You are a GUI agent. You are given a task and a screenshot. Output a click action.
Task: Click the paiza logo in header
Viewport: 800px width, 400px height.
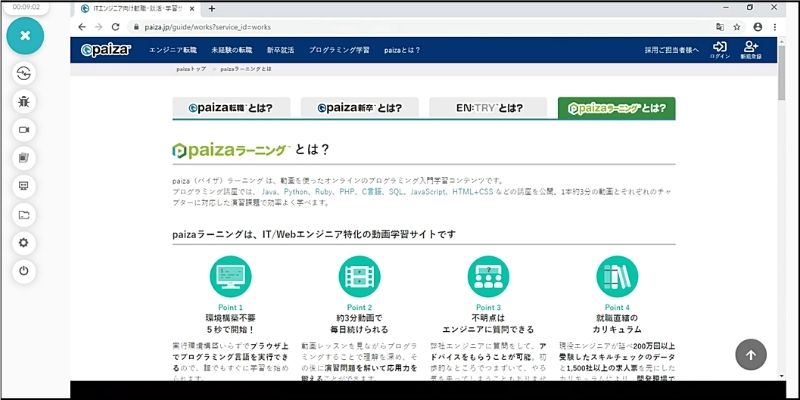click(106, 50)
